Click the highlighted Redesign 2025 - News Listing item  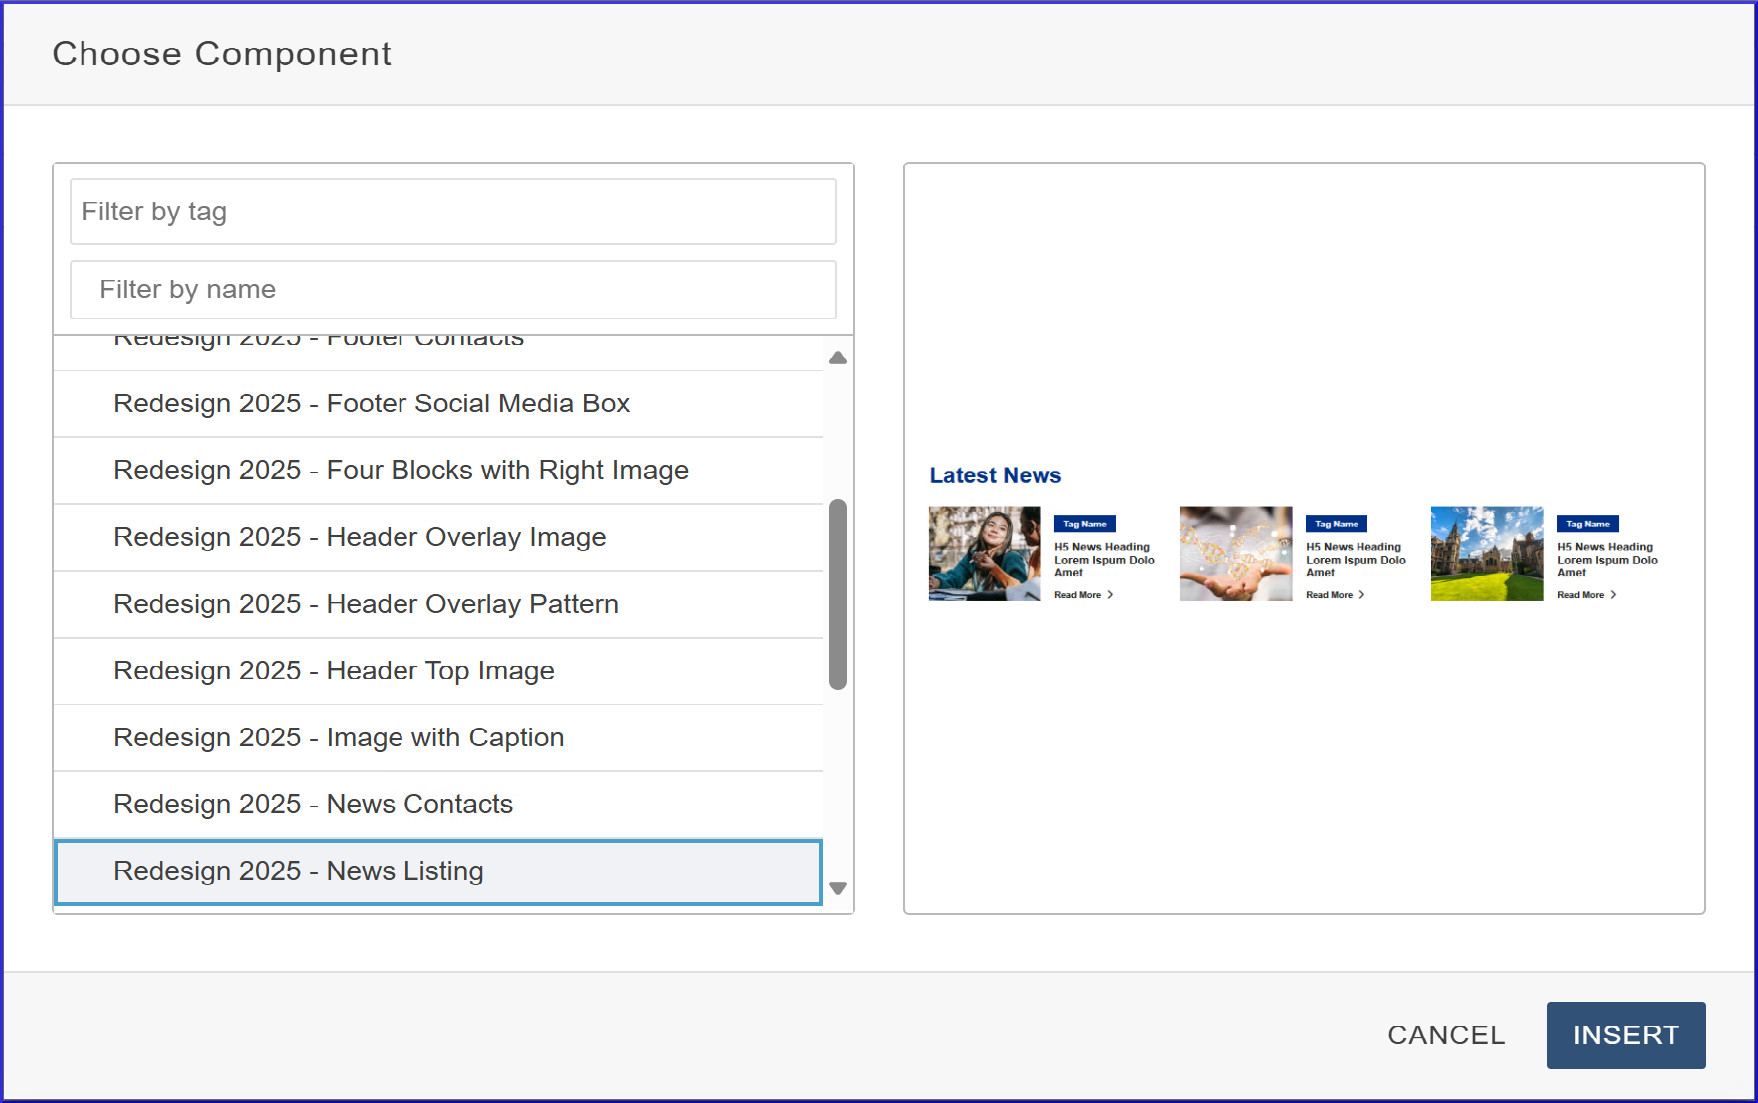tap(298, 872)
